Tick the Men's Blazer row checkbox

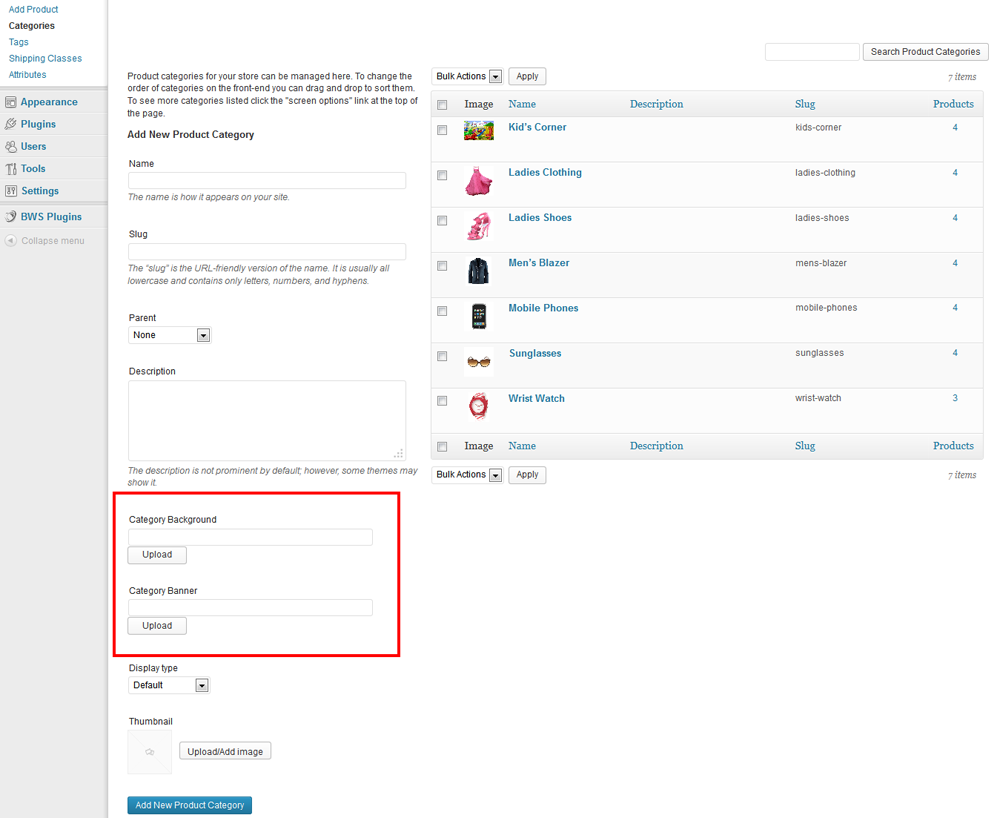(442, 266)
